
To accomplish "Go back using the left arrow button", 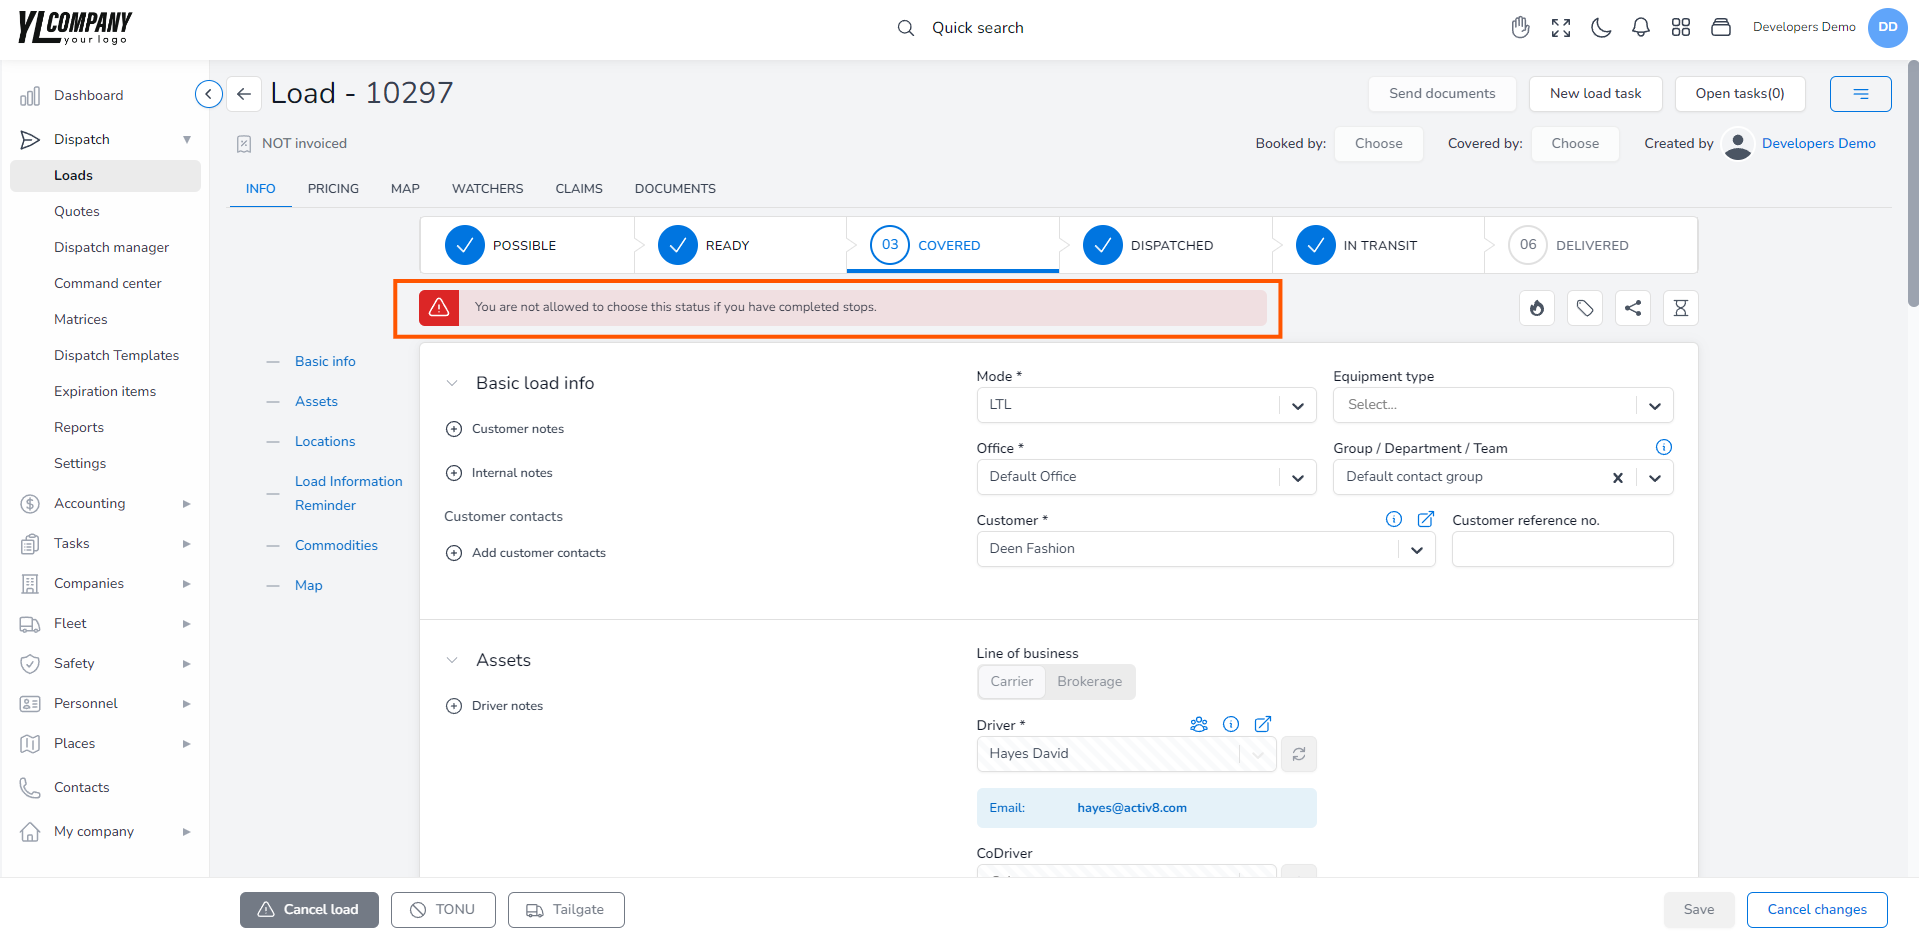I will [x=244, y=94].
